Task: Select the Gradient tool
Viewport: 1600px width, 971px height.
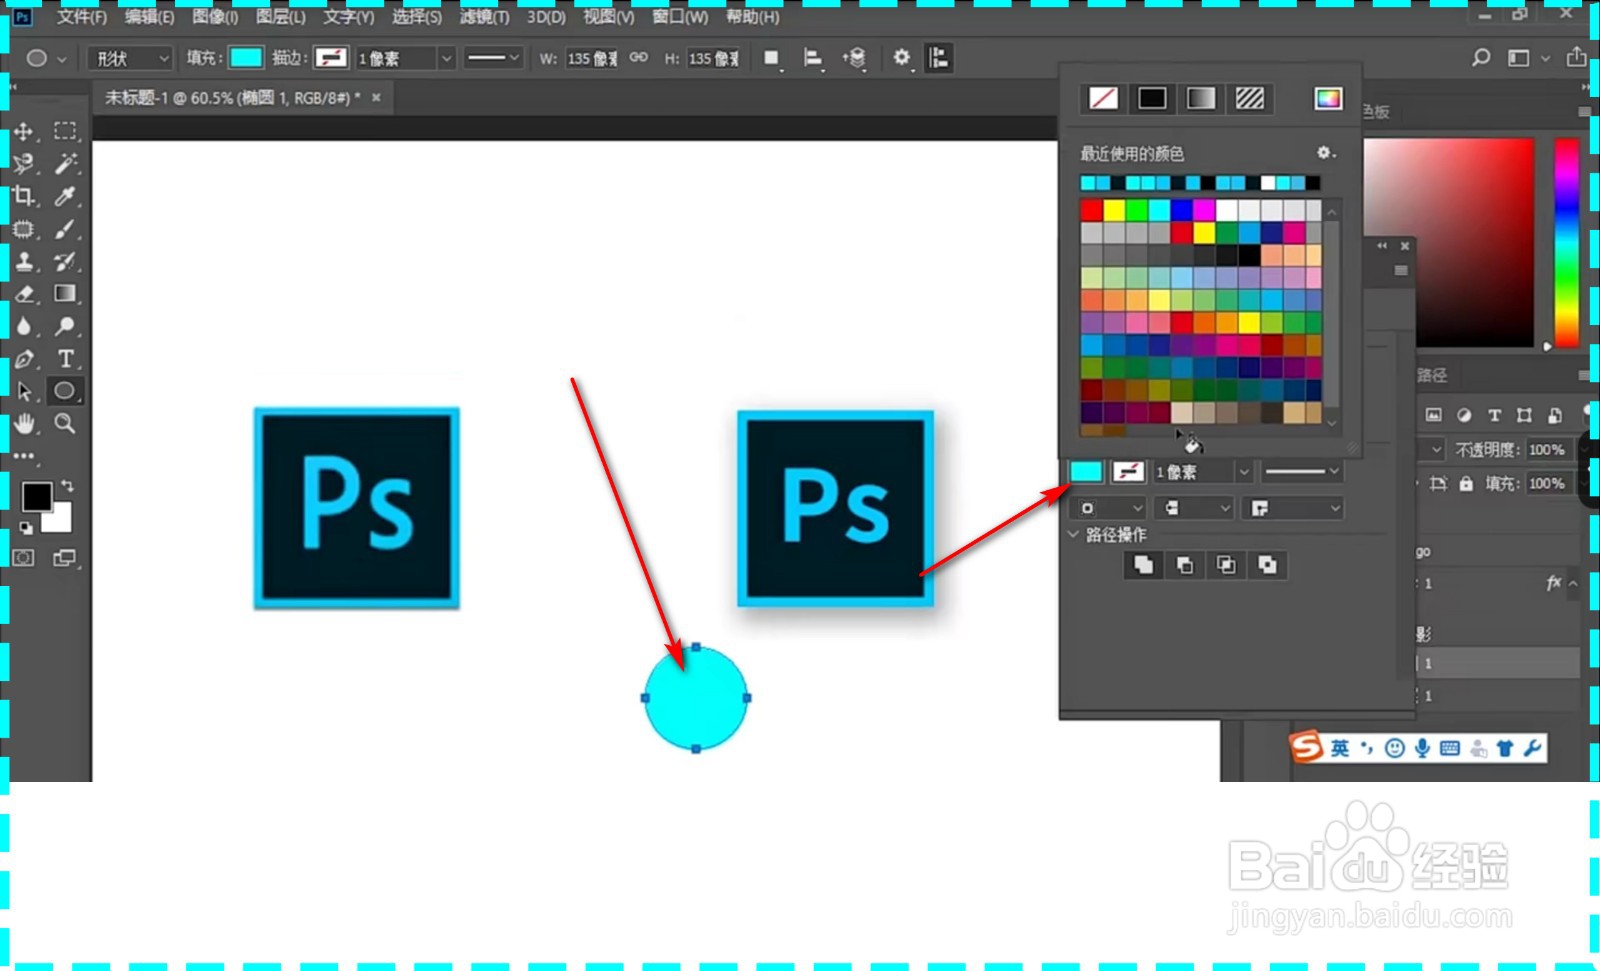Action: 65,294
